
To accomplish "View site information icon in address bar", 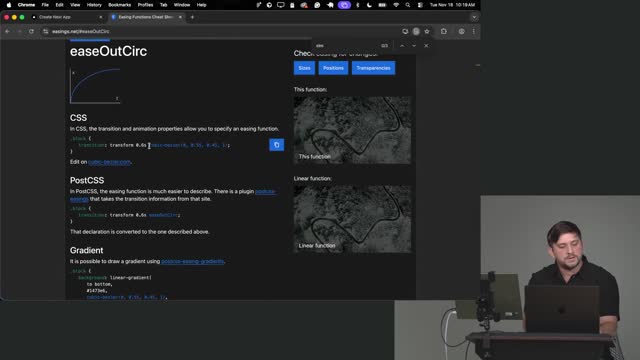I will click(x=45, y=31).
